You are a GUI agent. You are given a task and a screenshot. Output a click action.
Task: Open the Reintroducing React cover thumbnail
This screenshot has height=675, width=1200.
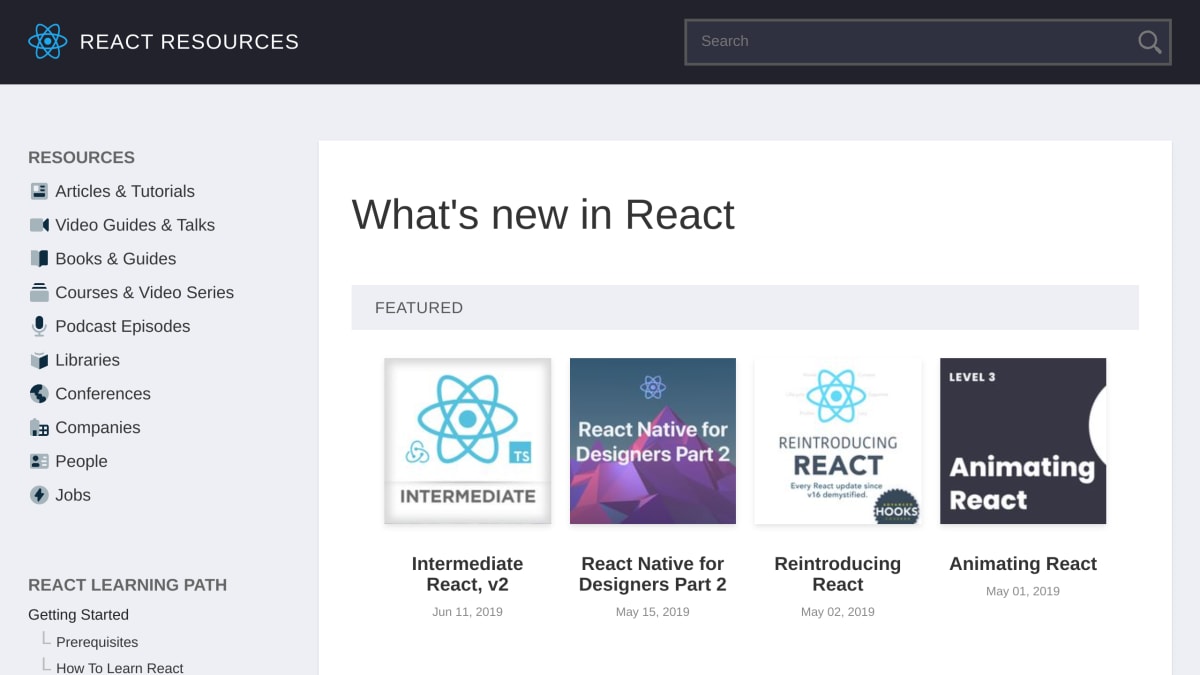[x=838, y=441]
